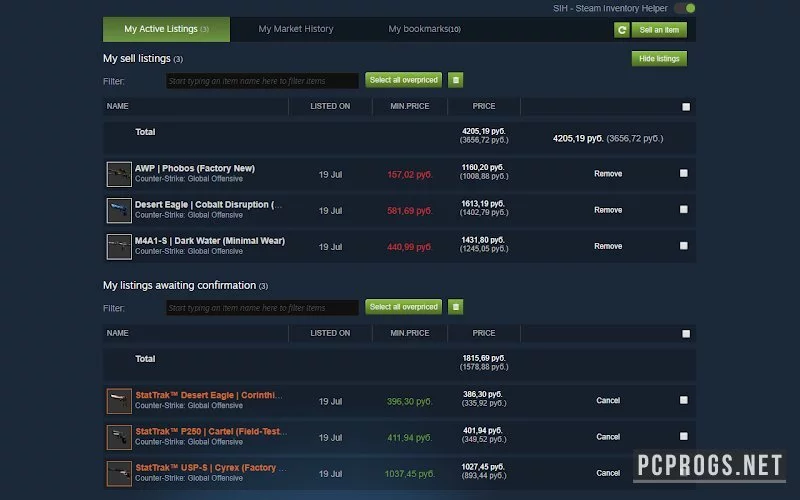Focus the awaiting confirmation filter input field
Viewport: 800px width, 500px height.
click(262, 308)
